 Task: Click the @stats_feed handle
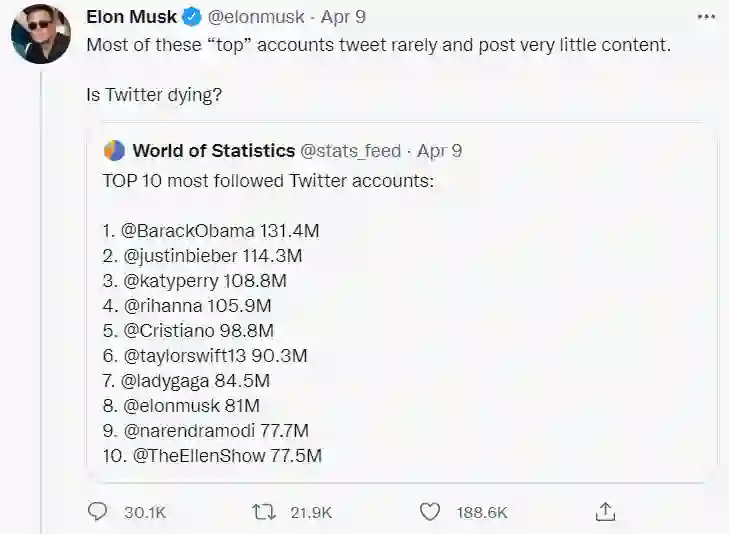[x=350, y=151]
